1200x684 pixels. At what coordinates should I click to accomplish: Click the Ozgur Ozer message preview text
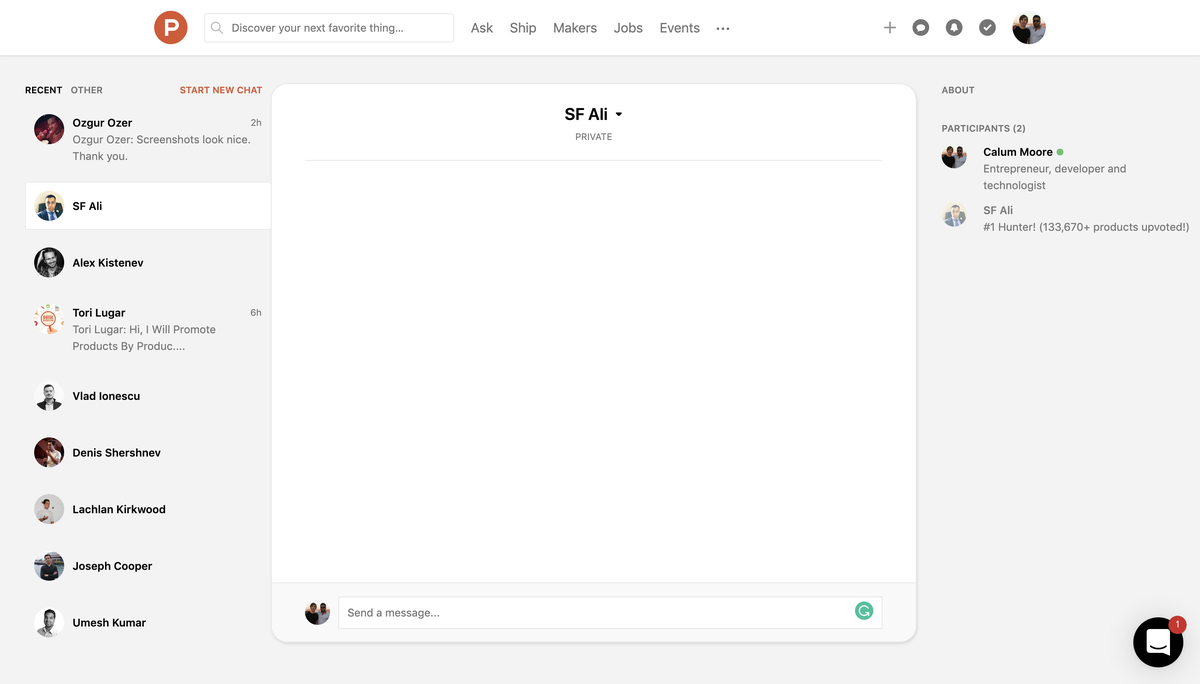click(x=162, y=148)
